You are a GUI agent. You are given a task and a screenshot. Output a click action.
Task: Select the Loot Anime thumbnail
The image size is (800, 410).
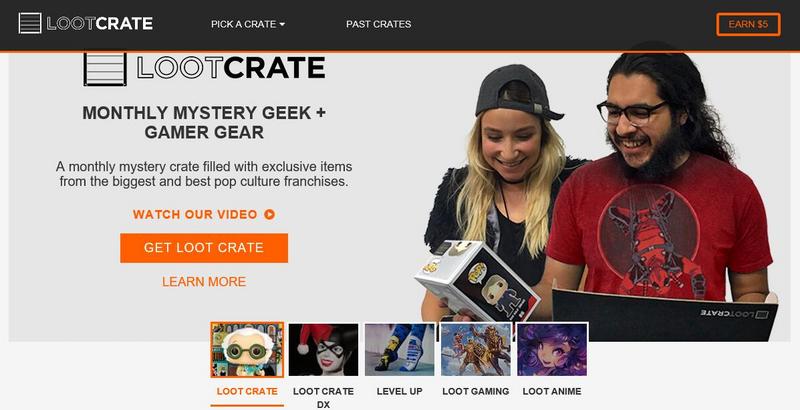tap(552, 350)
